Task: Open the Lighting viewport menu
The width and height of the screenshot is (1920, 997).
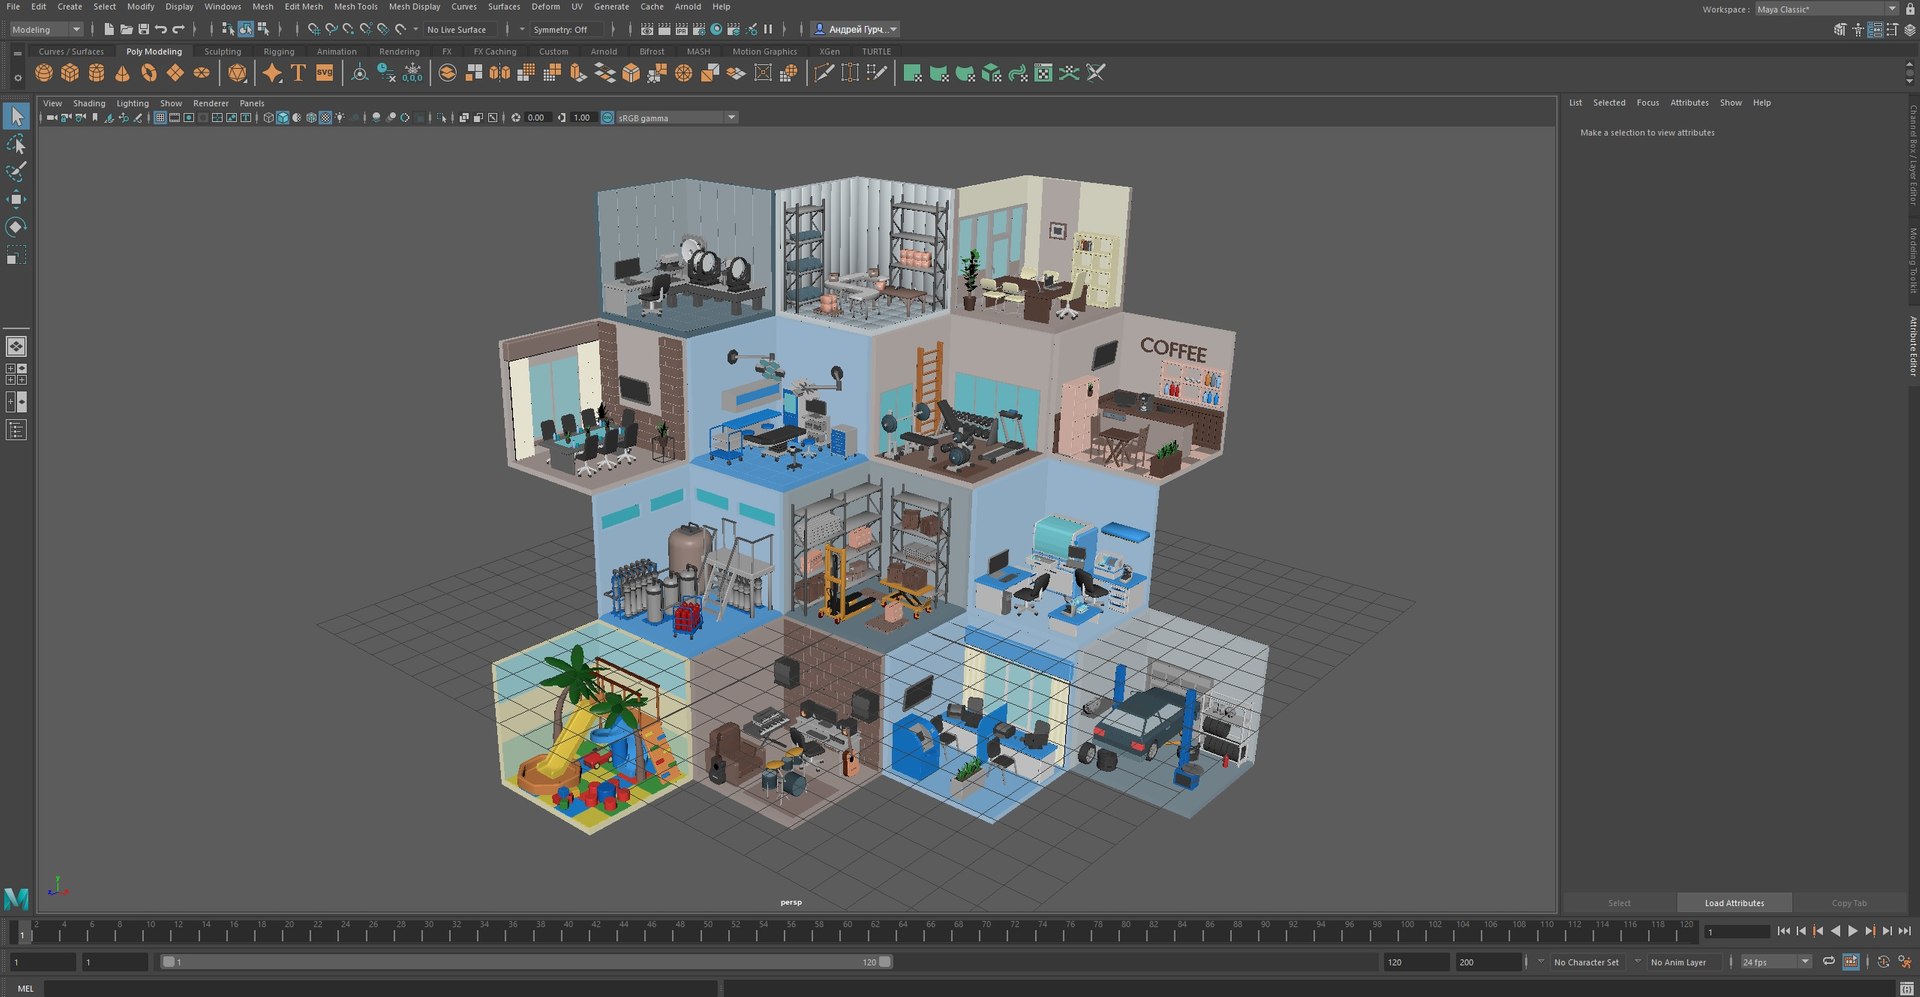Action: pos(132,103)
